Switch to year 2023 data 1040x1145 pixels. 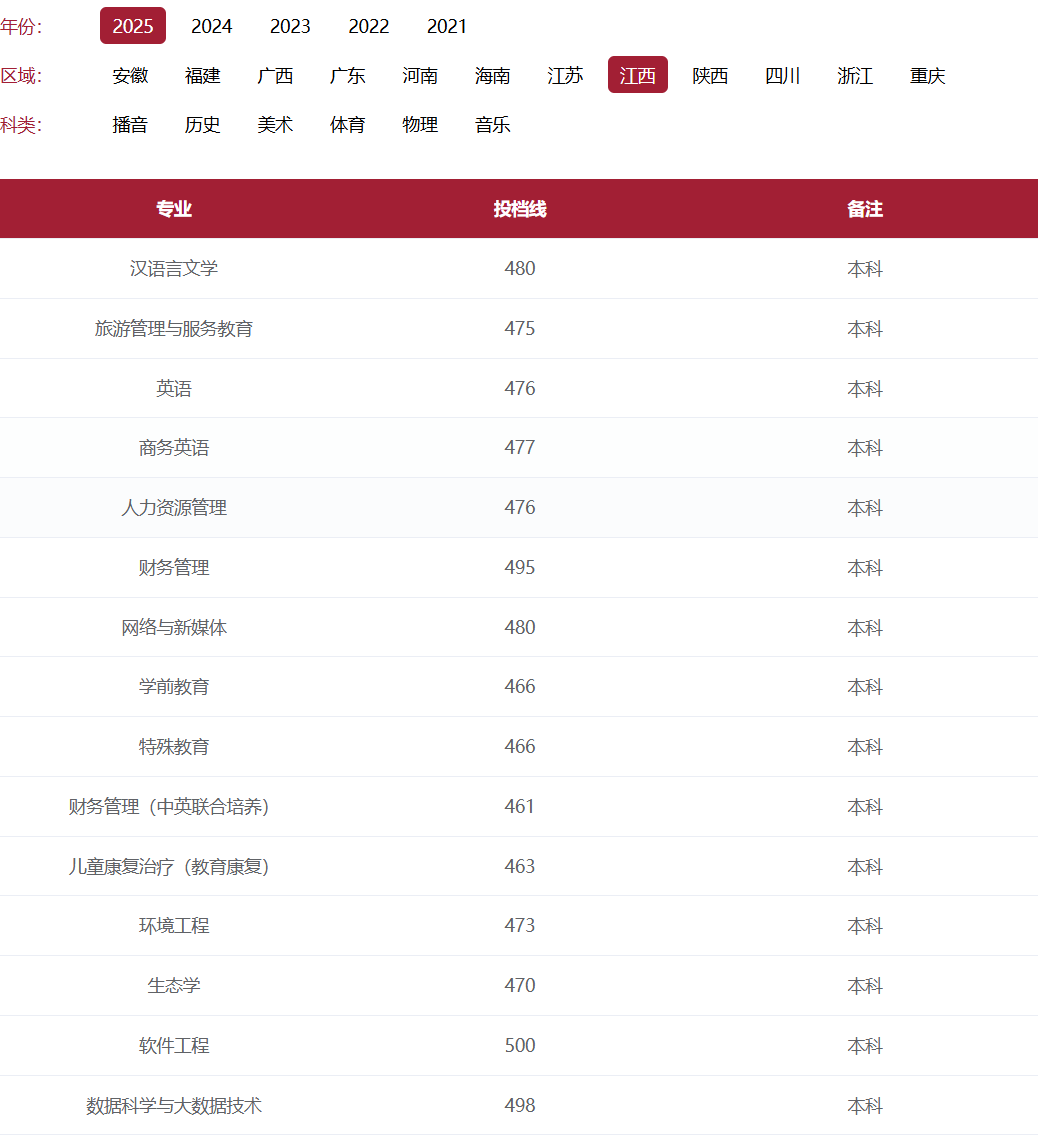290,26
